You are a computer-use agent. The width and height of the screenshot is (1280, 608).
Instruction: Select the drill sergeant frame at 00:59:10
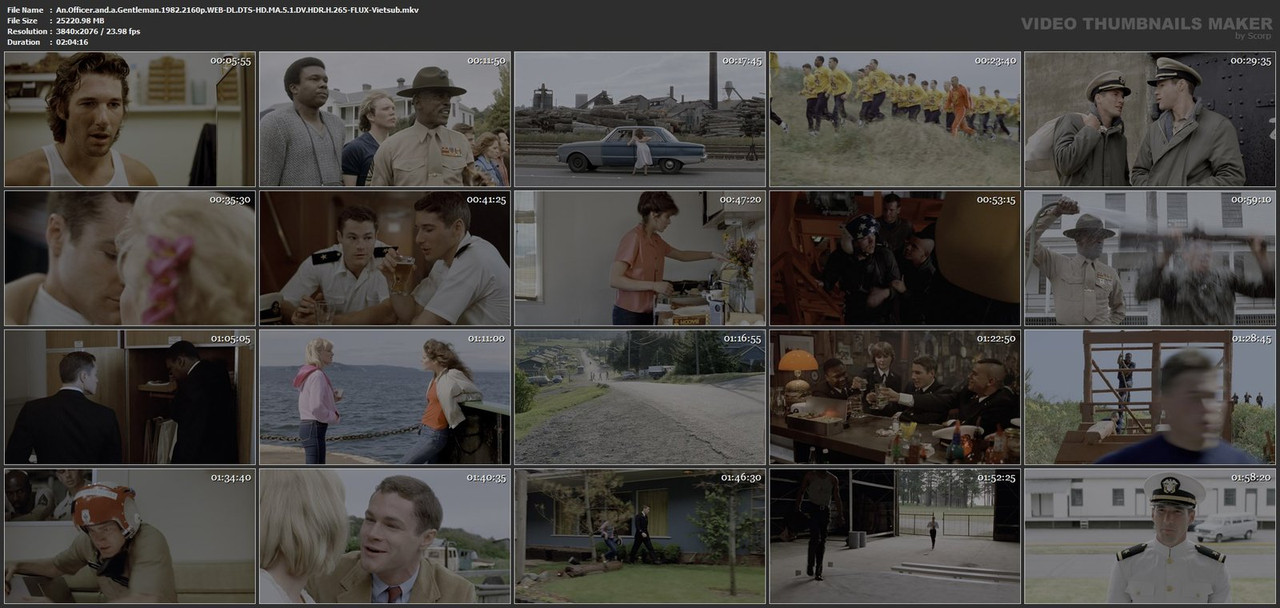[1150, 258]
